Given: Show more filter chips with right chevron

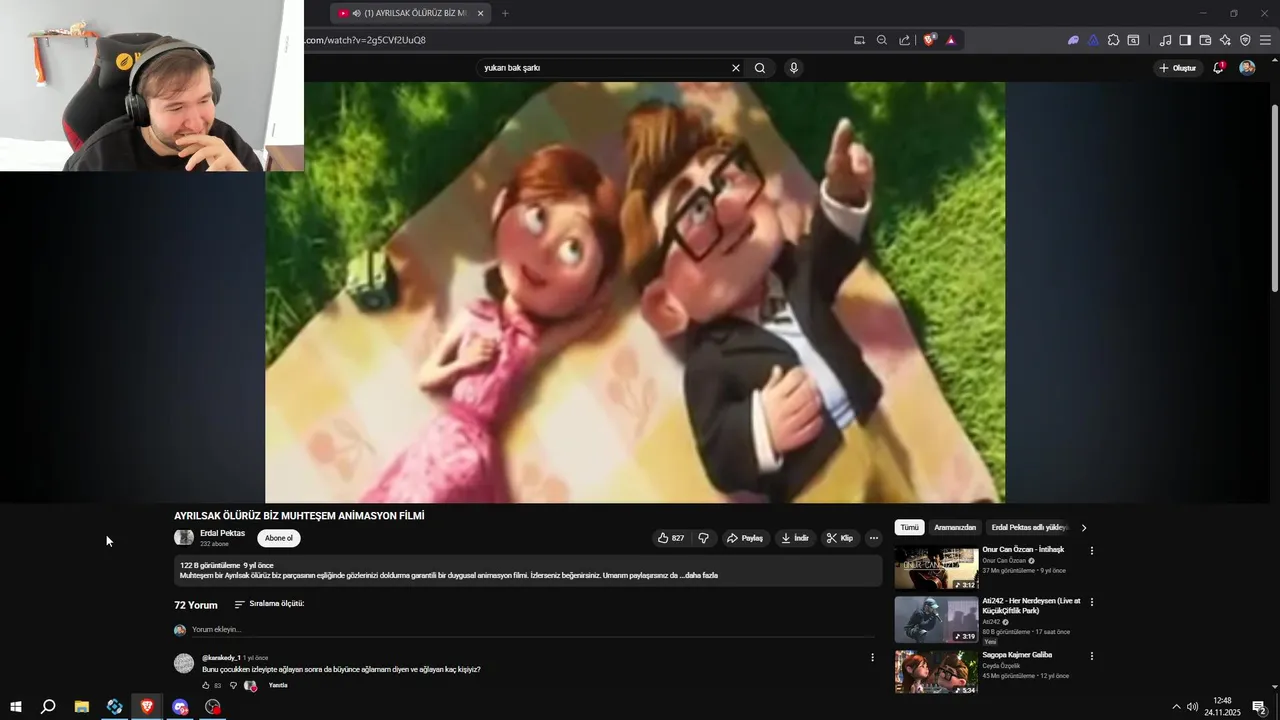Looking at the screenshot, I should pyautogui.click(x=1083, y=528).
